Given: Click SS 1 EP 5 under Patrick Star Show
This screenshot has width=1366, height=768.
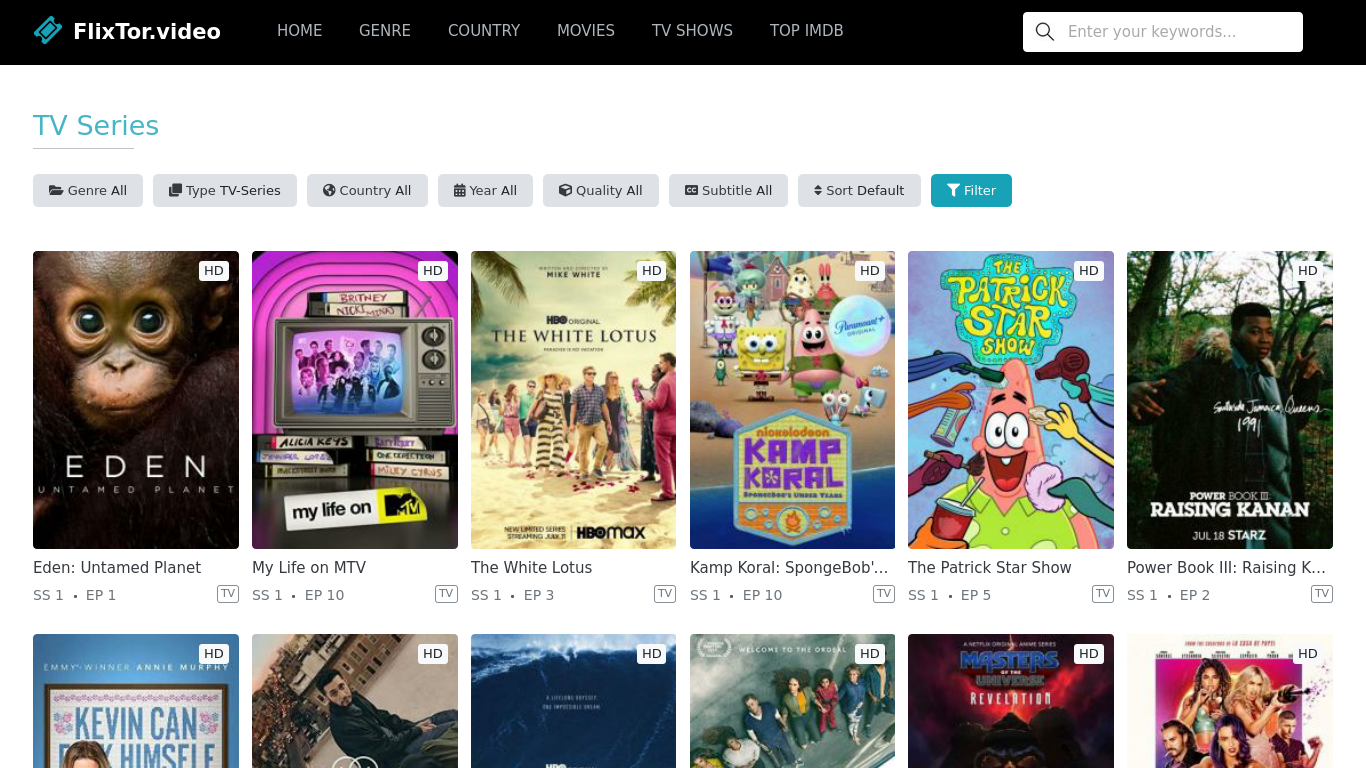Looking at the screenshot, I should tap(950, 595).
